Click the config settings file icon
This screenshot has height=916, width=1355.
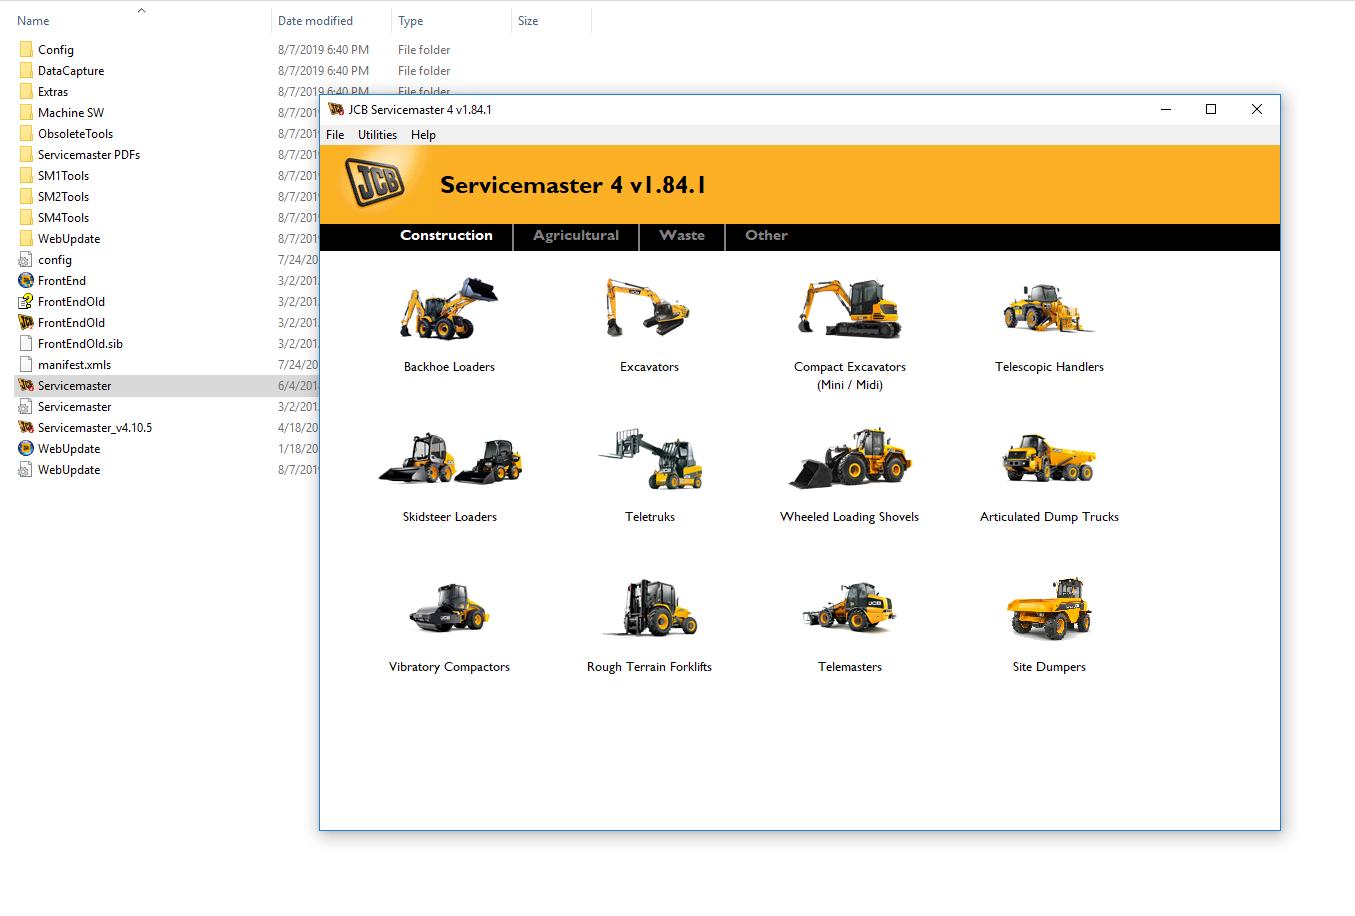pyautogui.click(x=26, y=259)
